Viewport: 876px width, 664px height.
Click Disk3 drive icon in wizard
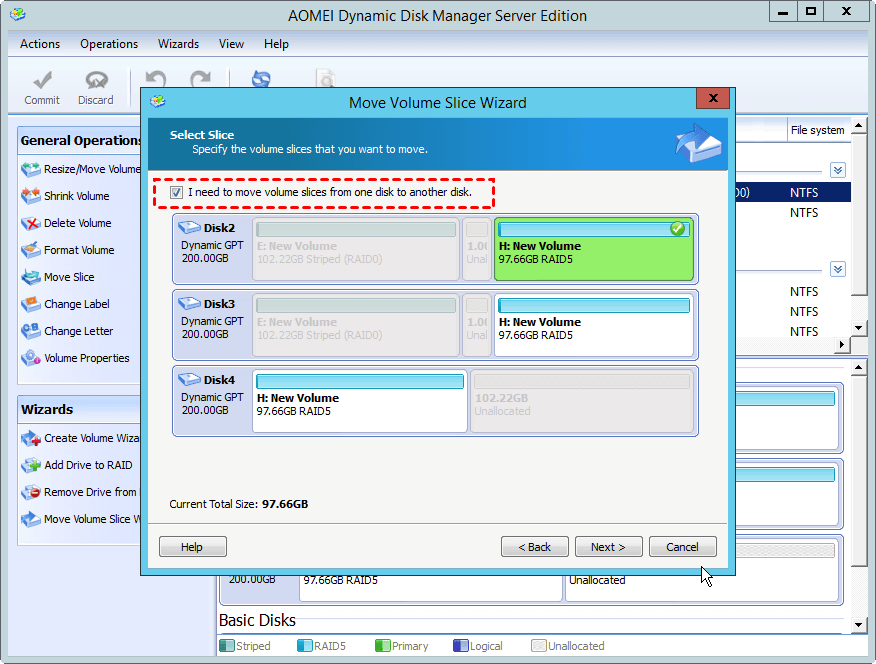pyautogui.click(x=189, y=303)
